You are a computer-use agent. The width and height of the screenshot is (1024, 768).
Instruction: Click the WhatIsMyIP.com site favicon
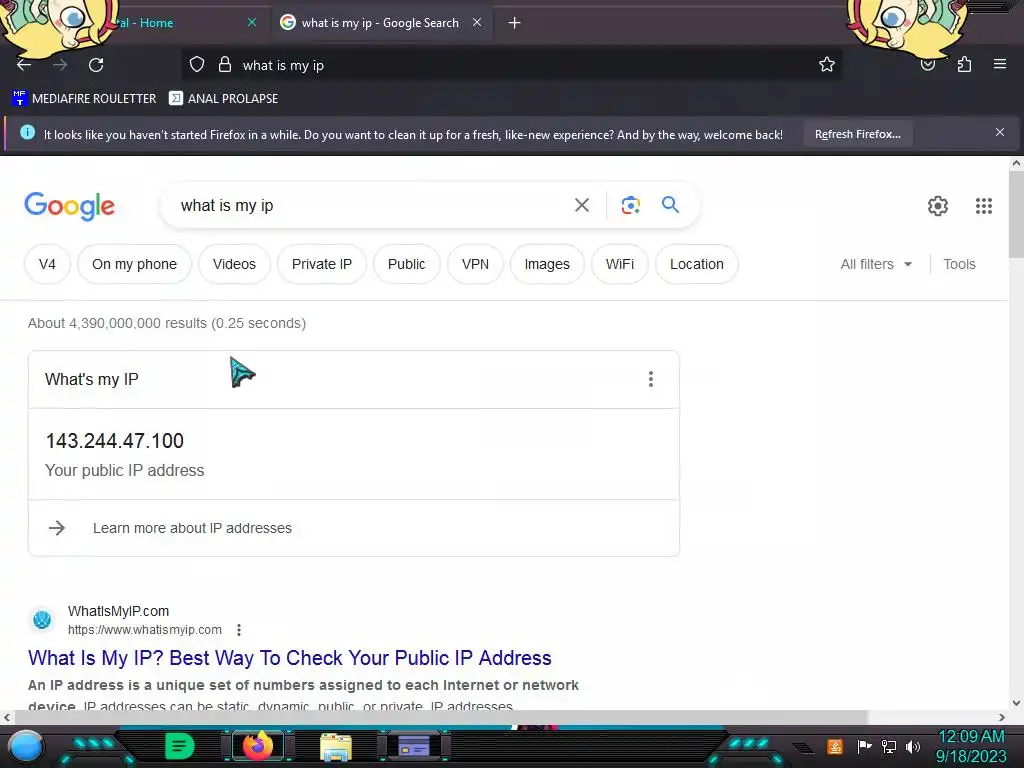[x=42, y=619]
